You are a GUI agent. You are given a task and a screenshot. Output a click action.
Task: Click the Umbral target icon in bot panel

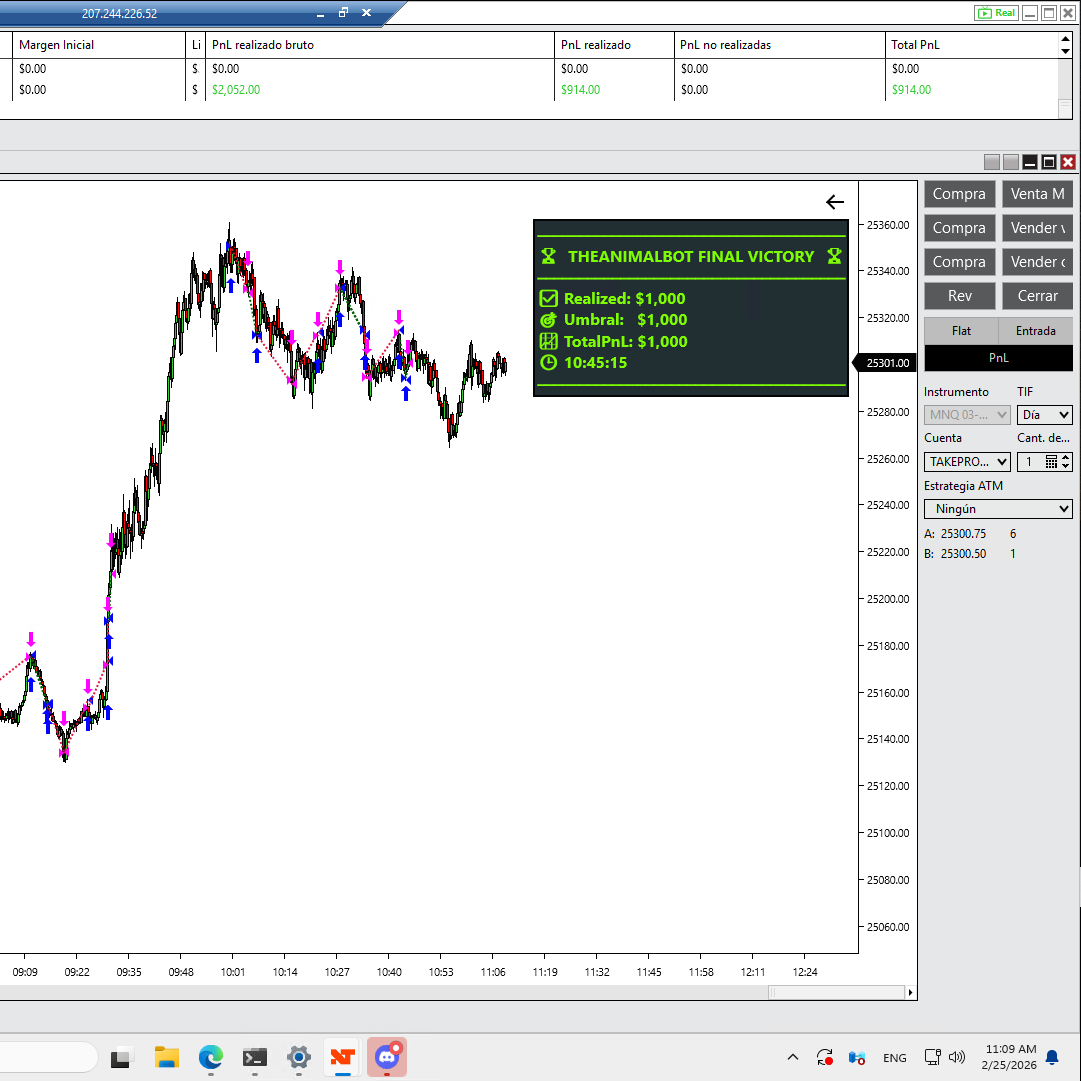[x=549, y=320]
